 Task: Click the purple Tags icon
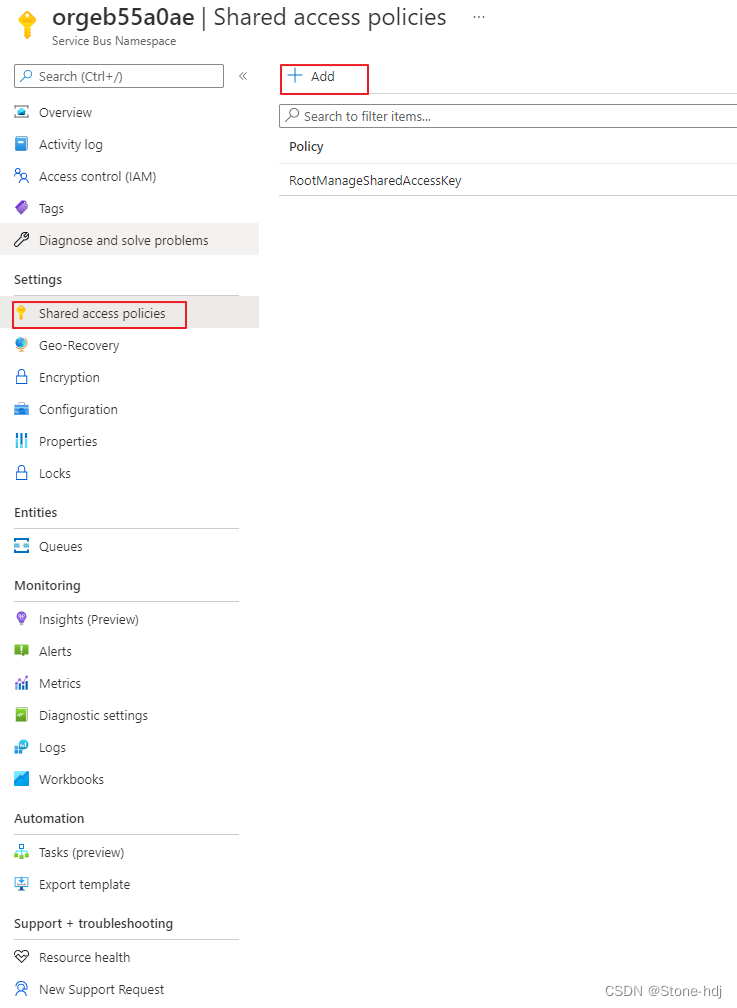(x=21, y=208)
